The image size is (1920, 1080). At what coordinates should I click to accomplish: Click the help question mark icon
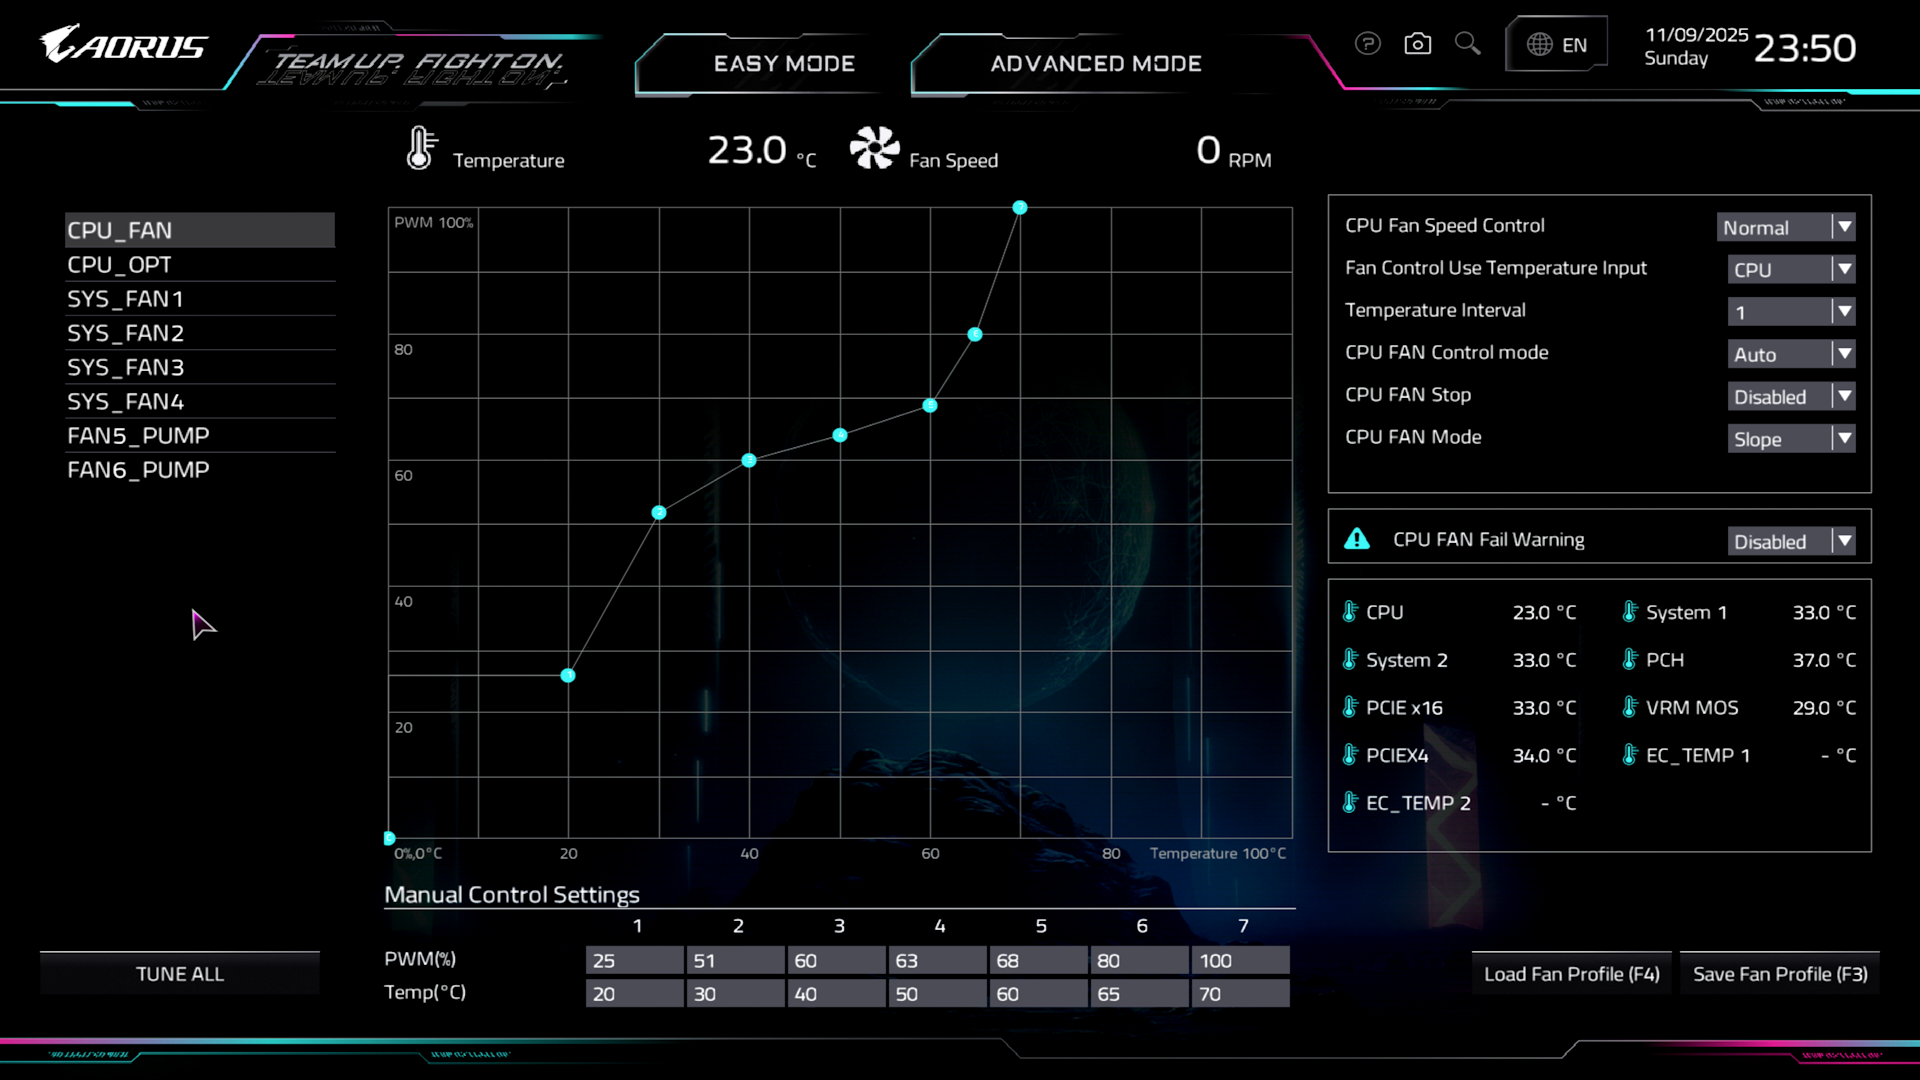coord(1367,44)
